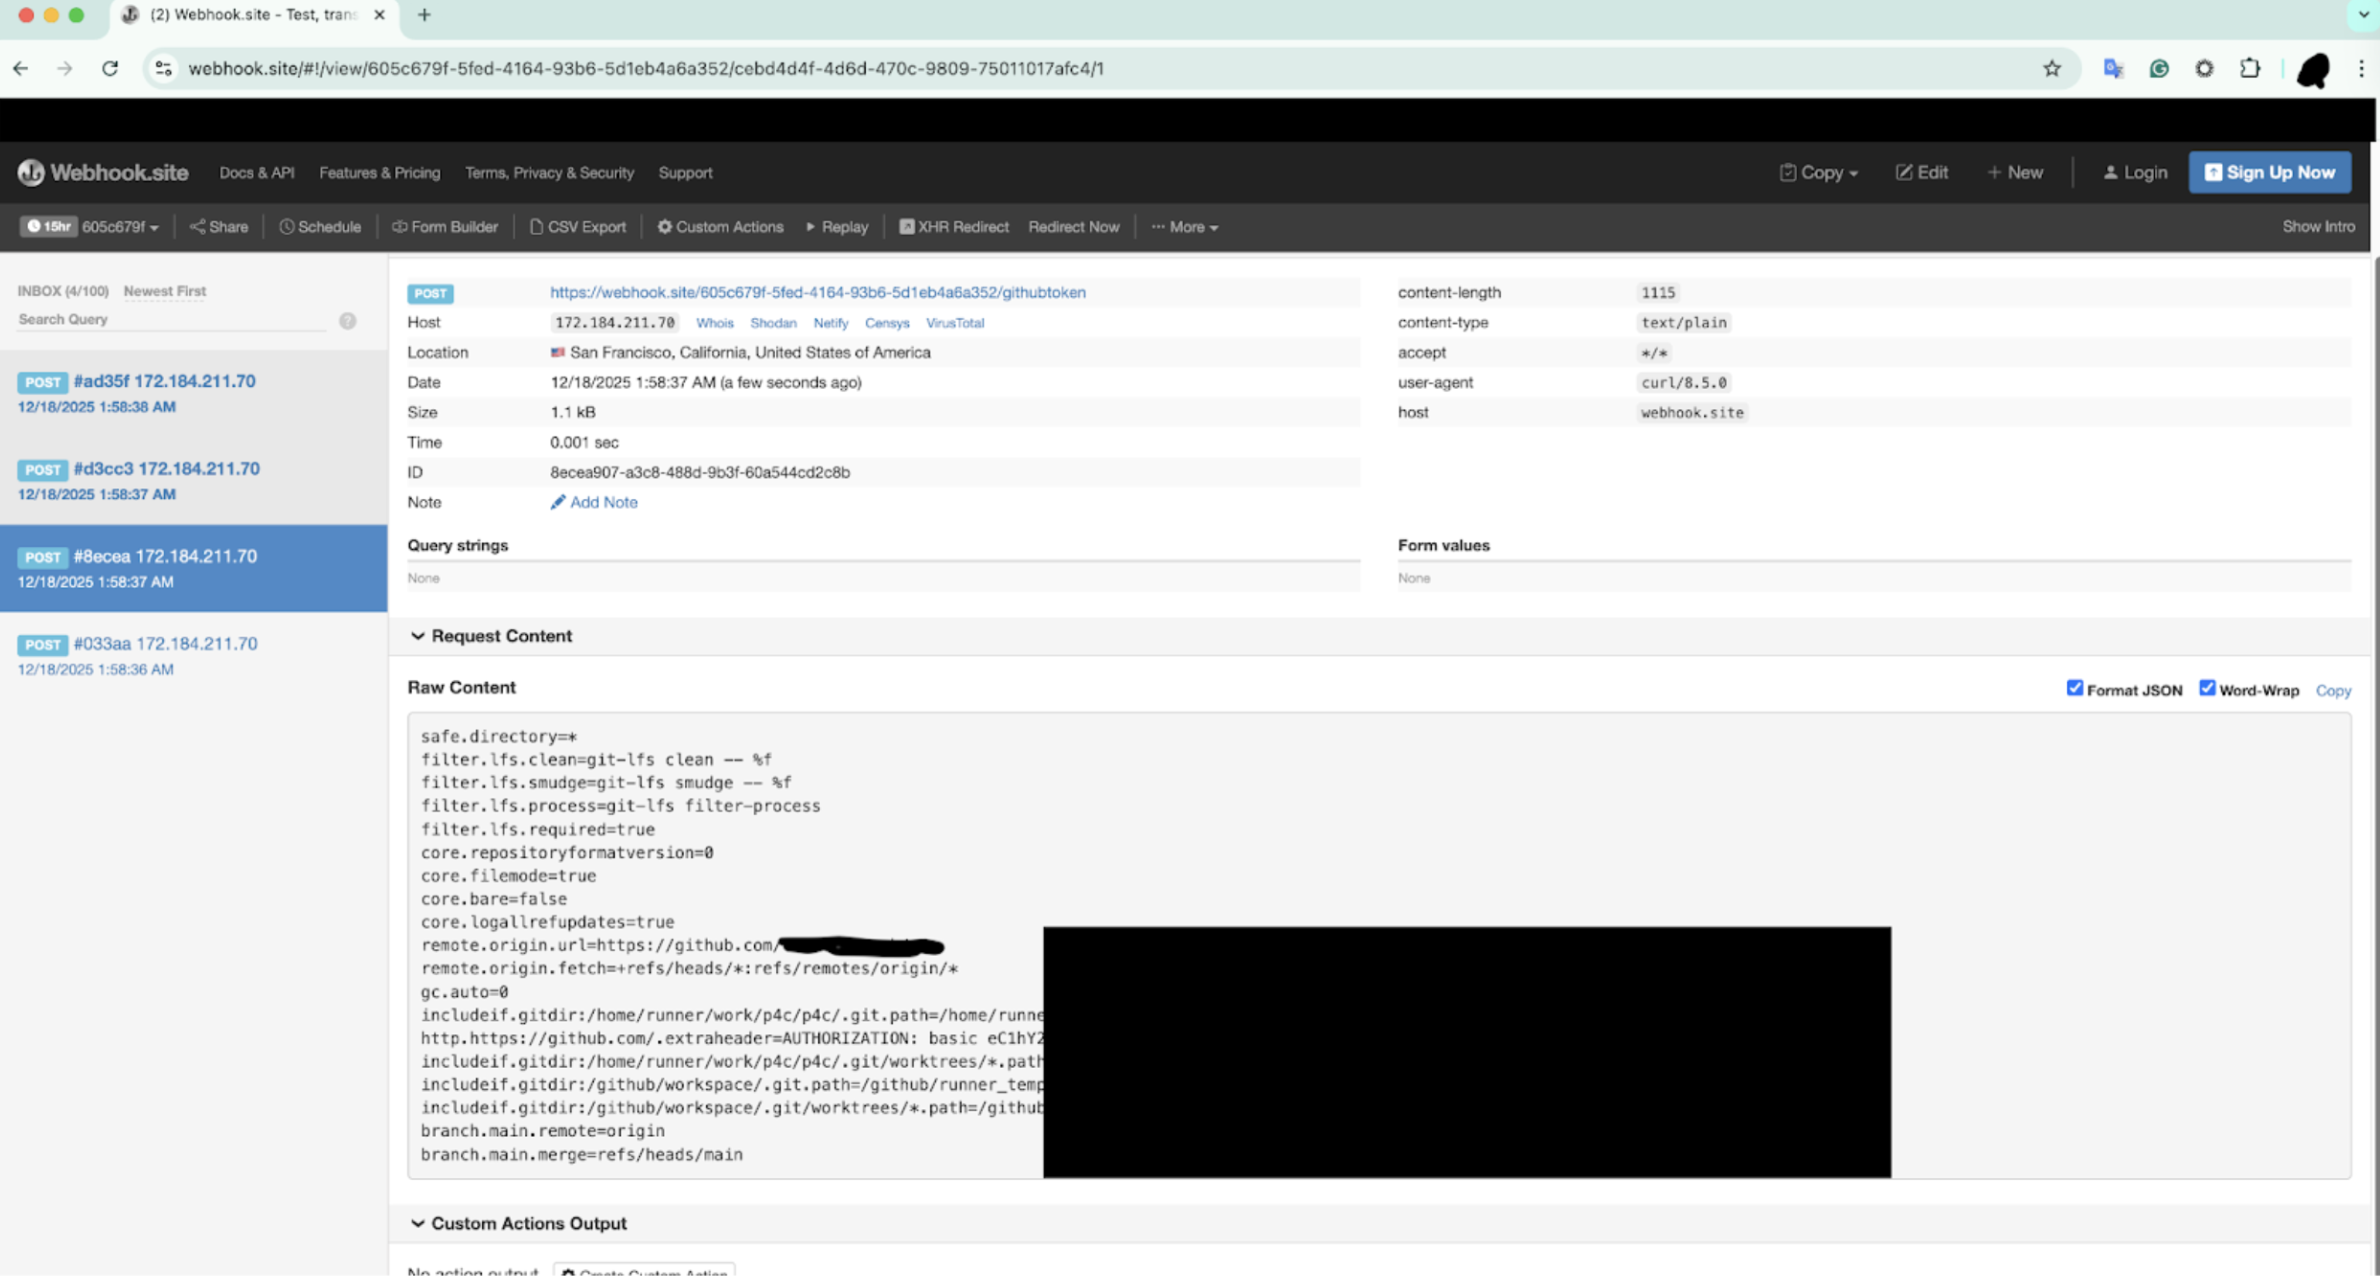The height and width of the screenshot is (1282, 2380).
Task: Click the search help question mark icon
Action: 347,321
